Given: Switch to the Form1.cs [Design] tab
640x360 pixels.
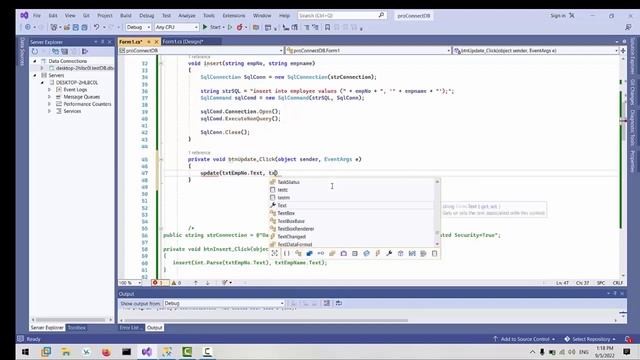Looking at the screenshot, I should (183, 42).
